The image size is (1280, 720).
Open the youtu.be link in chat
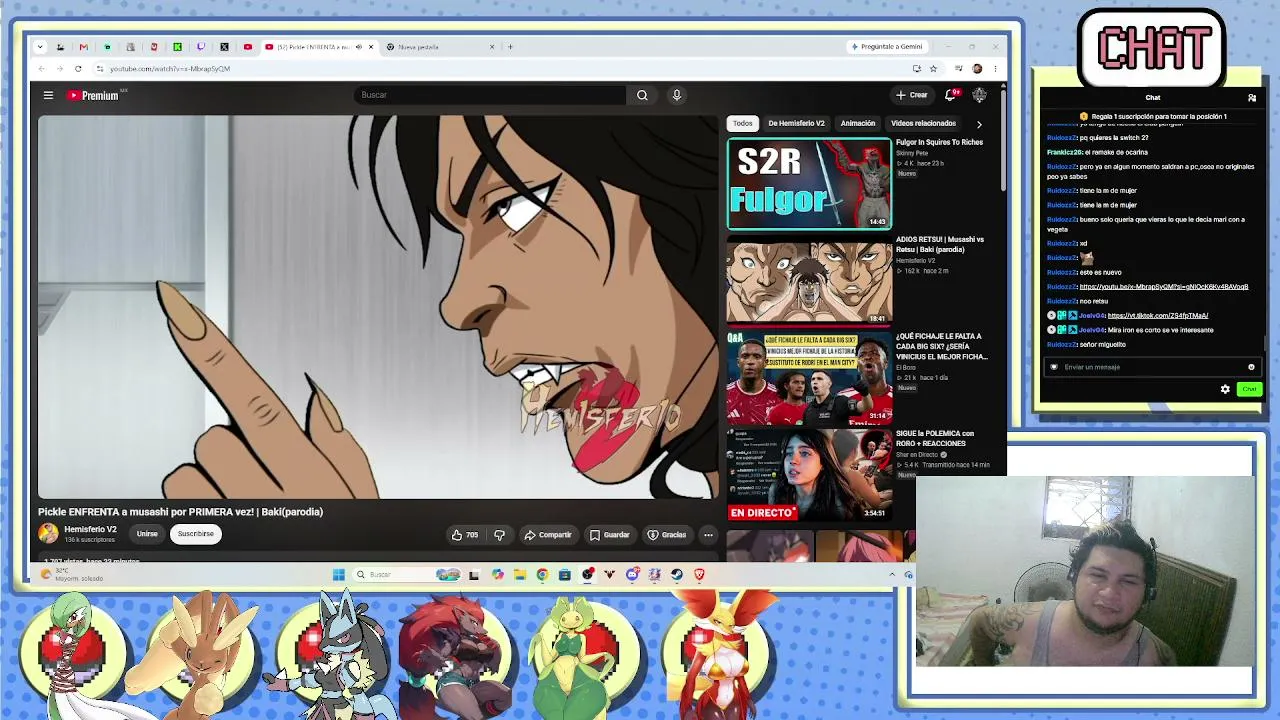point(1164,287)
